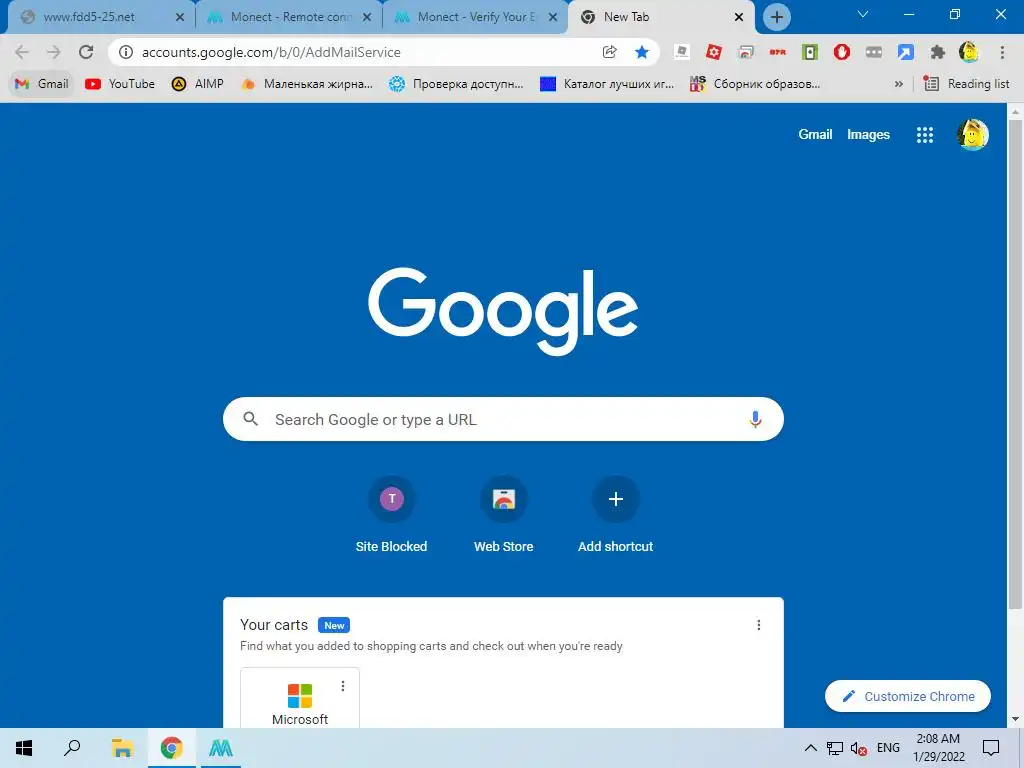This screenshot has height=768, width=1024.
Task: Open the gray three-dots extension icon
Action: pyautogui.click(x=874, y=52)
